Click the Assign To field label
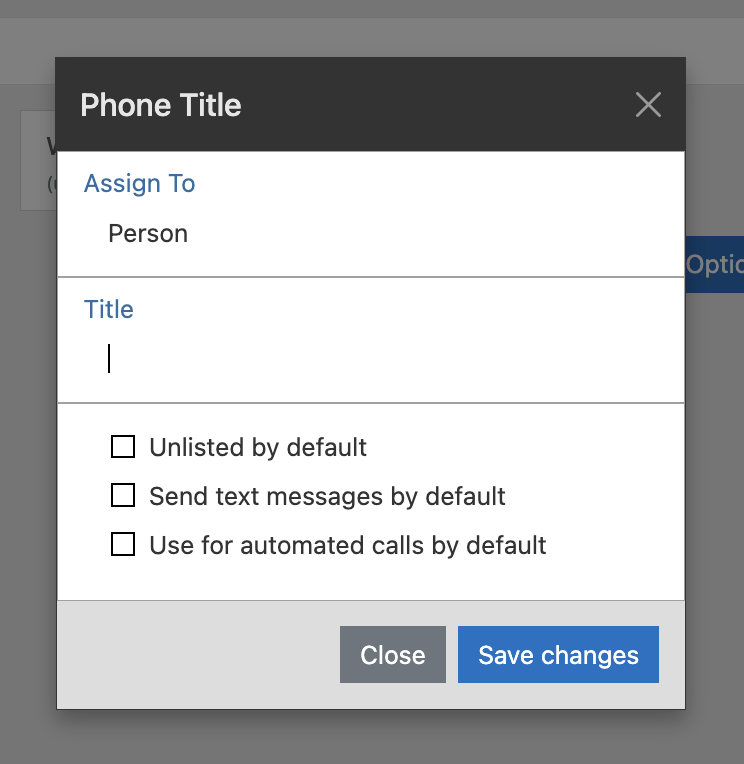Image resolution: width=744 pixels, height=764 pixels. (139, 184)
